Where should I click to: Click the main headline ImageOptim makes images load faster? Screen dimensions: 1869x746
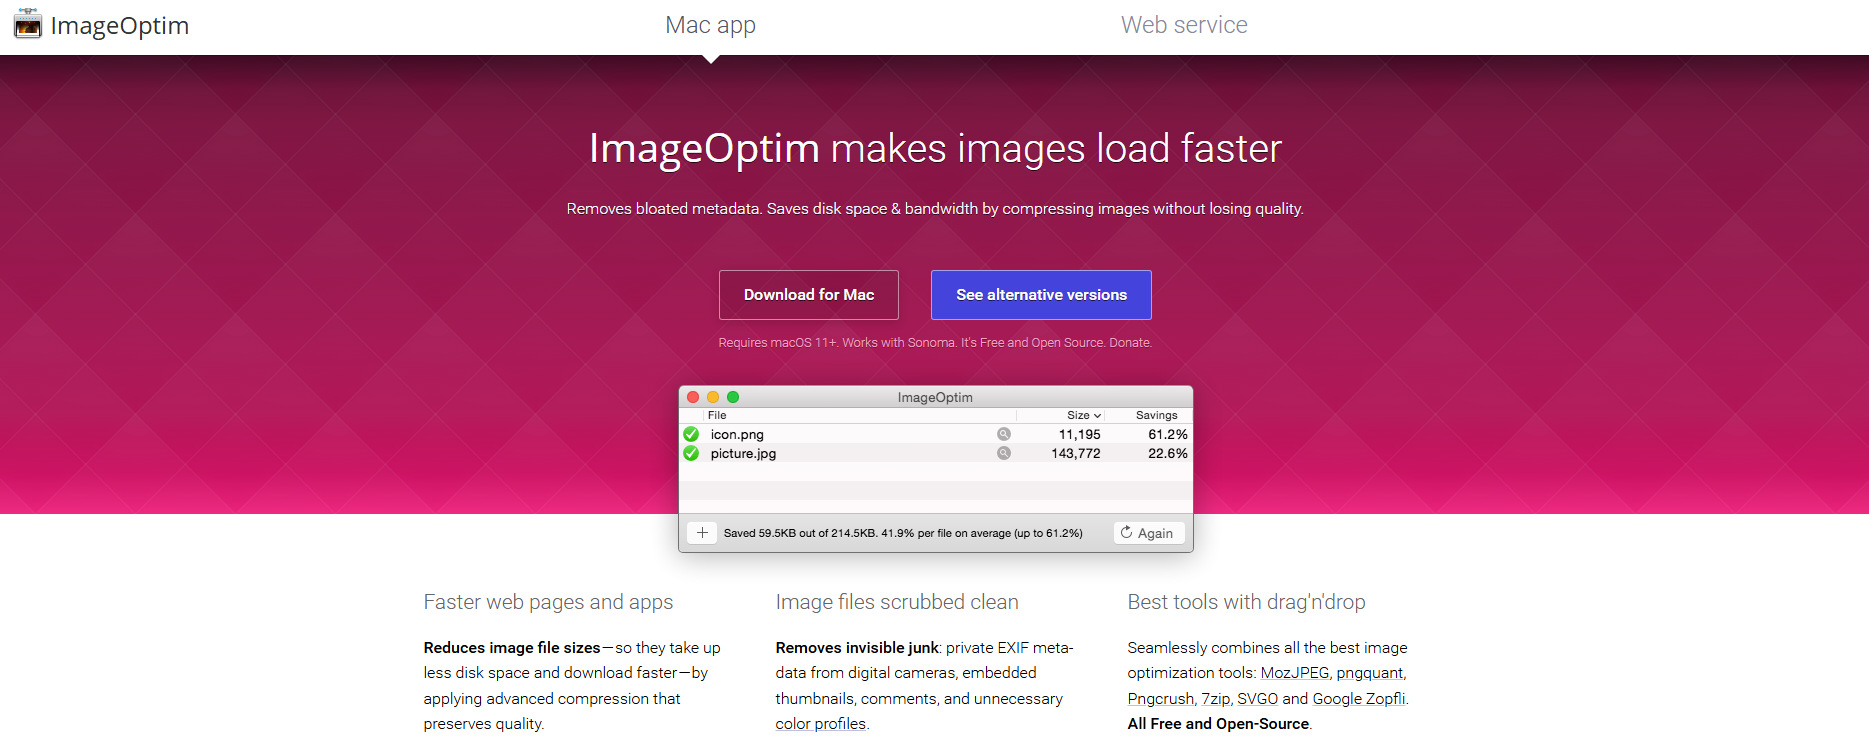(x=935, y=148)
